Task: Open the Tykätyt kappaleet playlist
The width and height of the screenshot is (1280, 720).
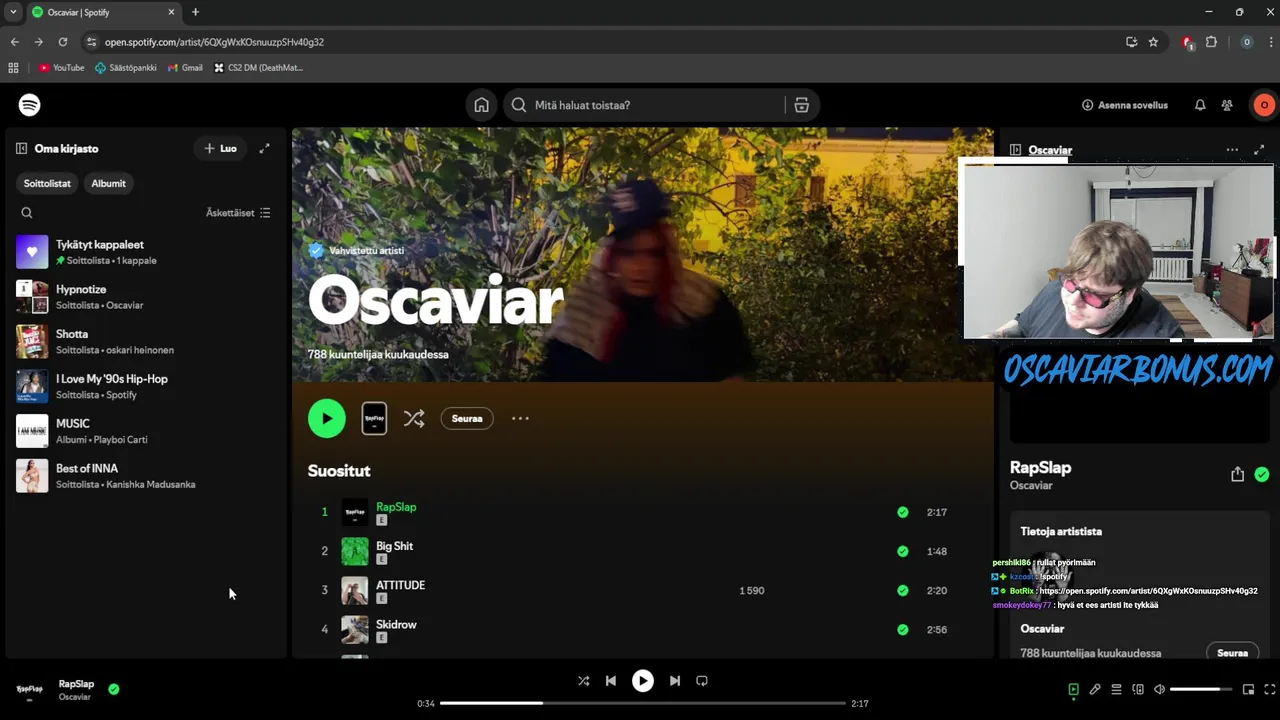Action: (145, 252)
